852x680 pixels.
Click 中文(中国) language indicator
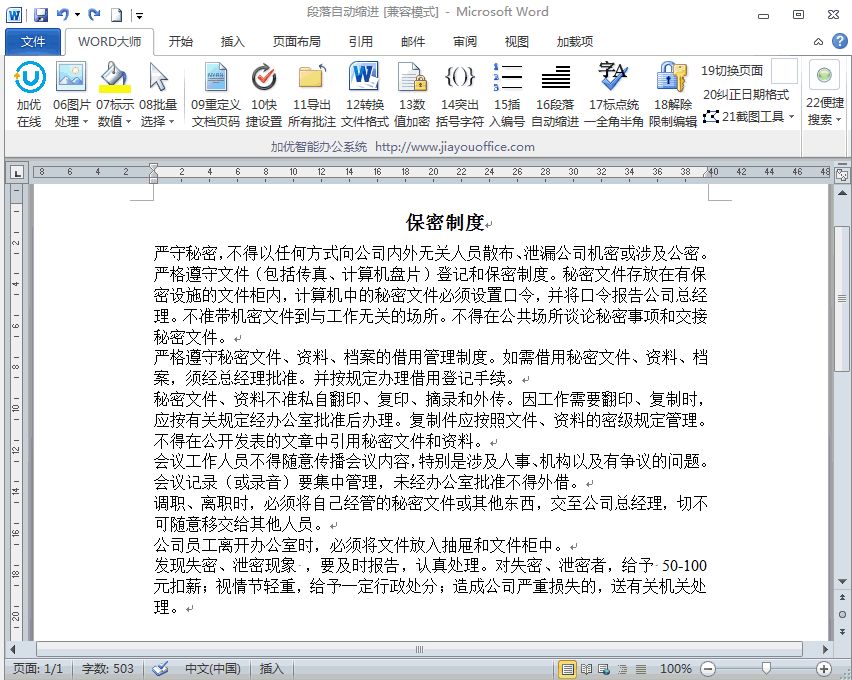[x=212, y=669]
